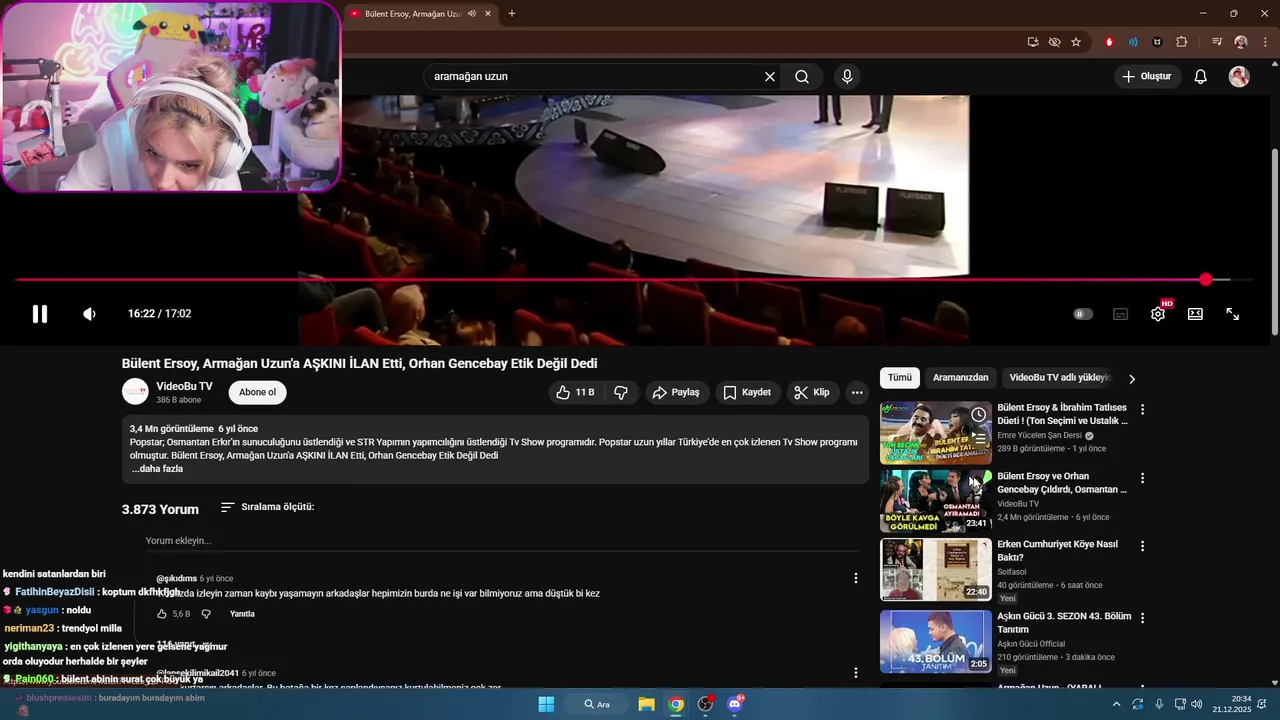This screenshot has height=720, width=1280.
Task: Open Chrome profile avatar
Action: tap(1241, 42)
